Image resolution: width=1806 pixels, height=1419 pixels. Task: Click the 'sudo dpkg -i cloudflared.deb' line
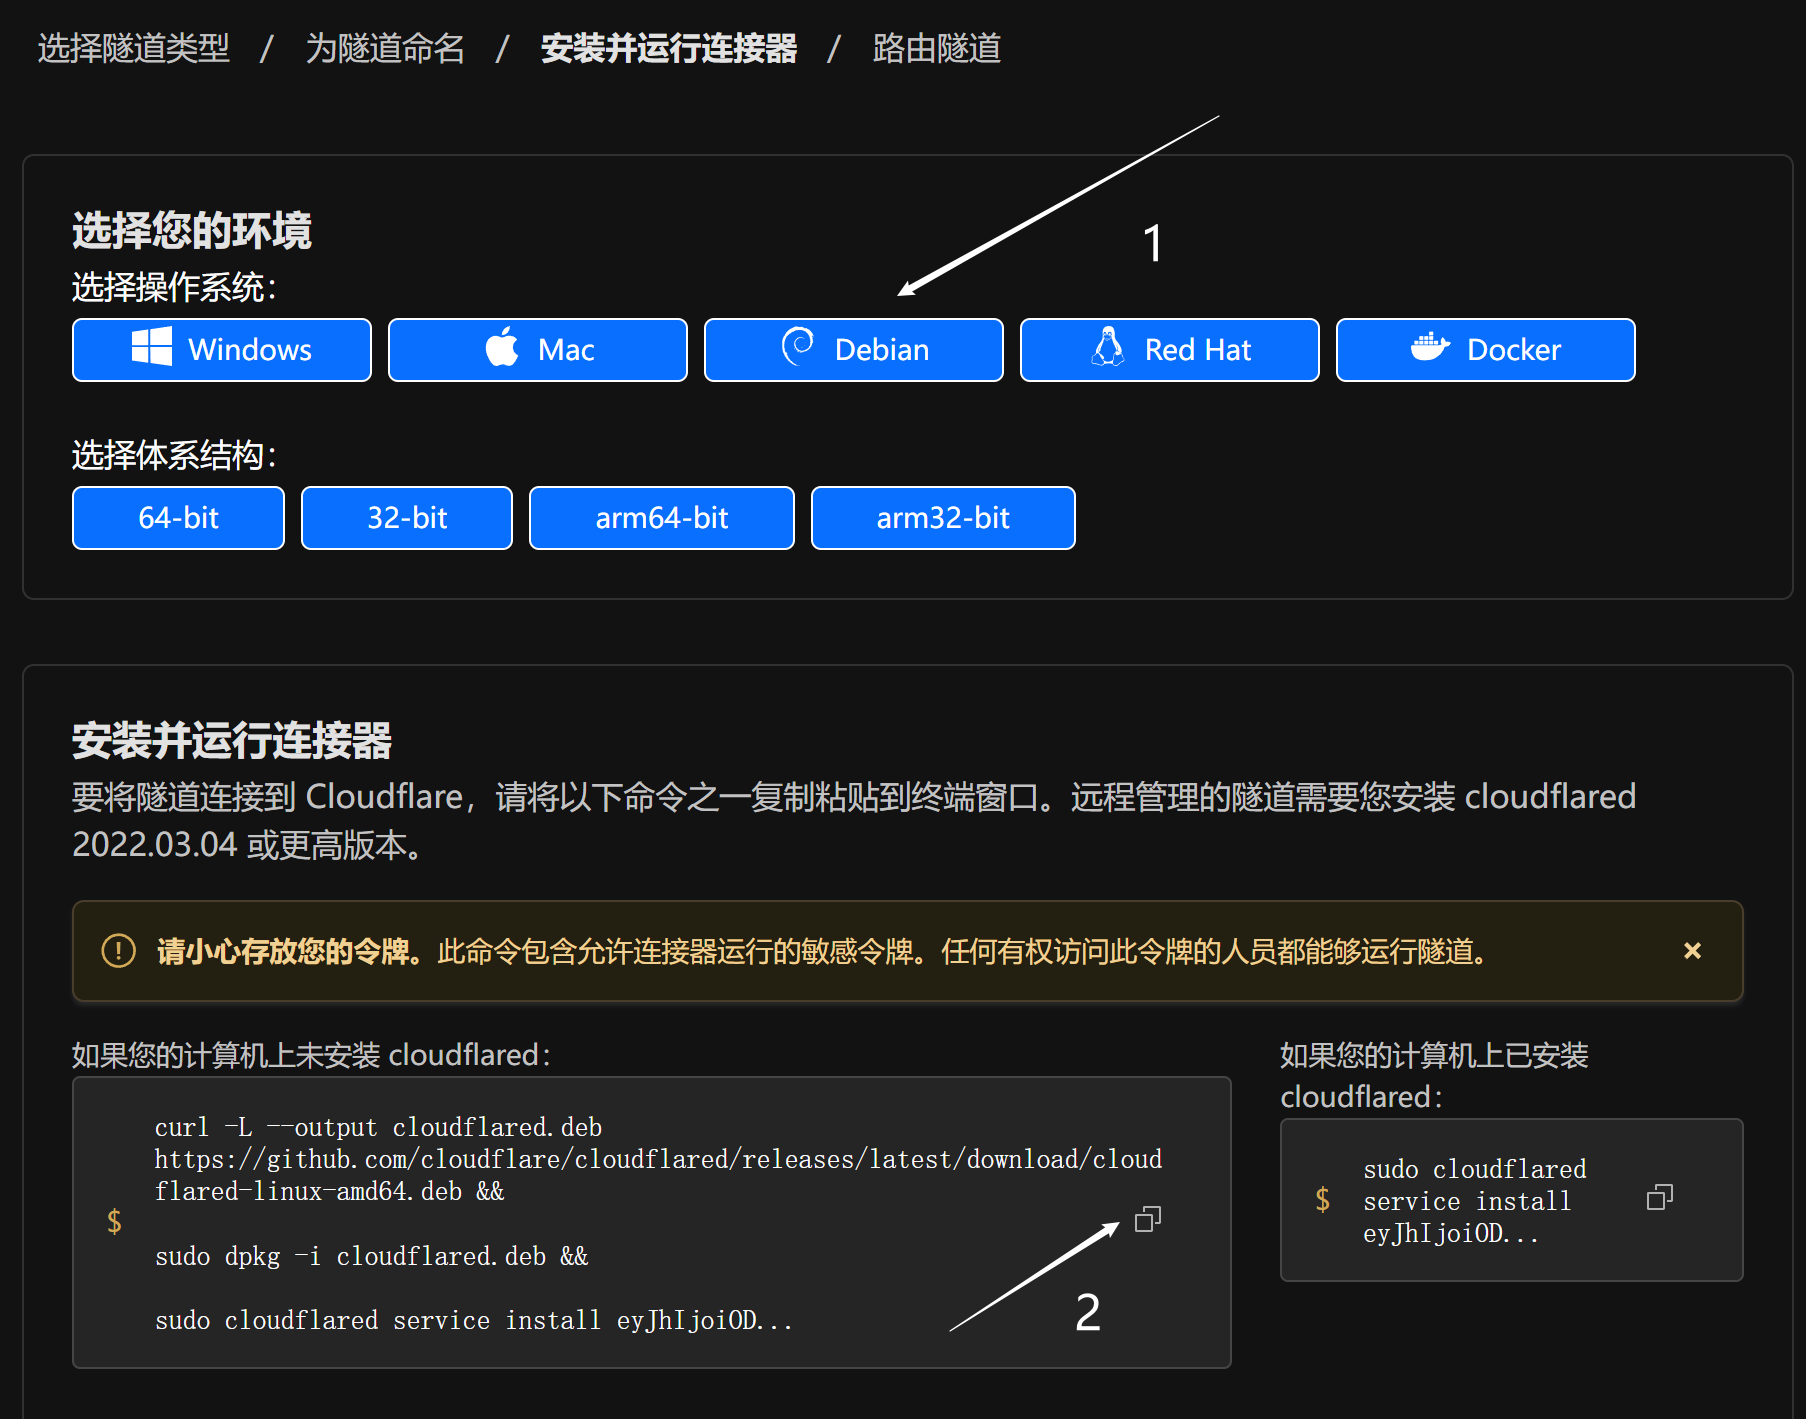point(372,1256)
